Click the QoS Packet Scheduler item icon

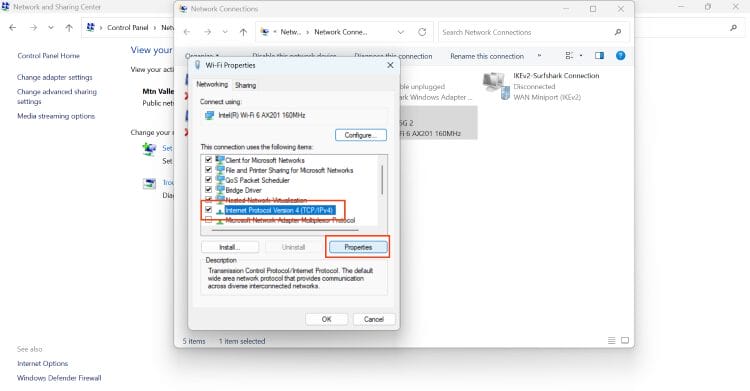pos(220,179)
